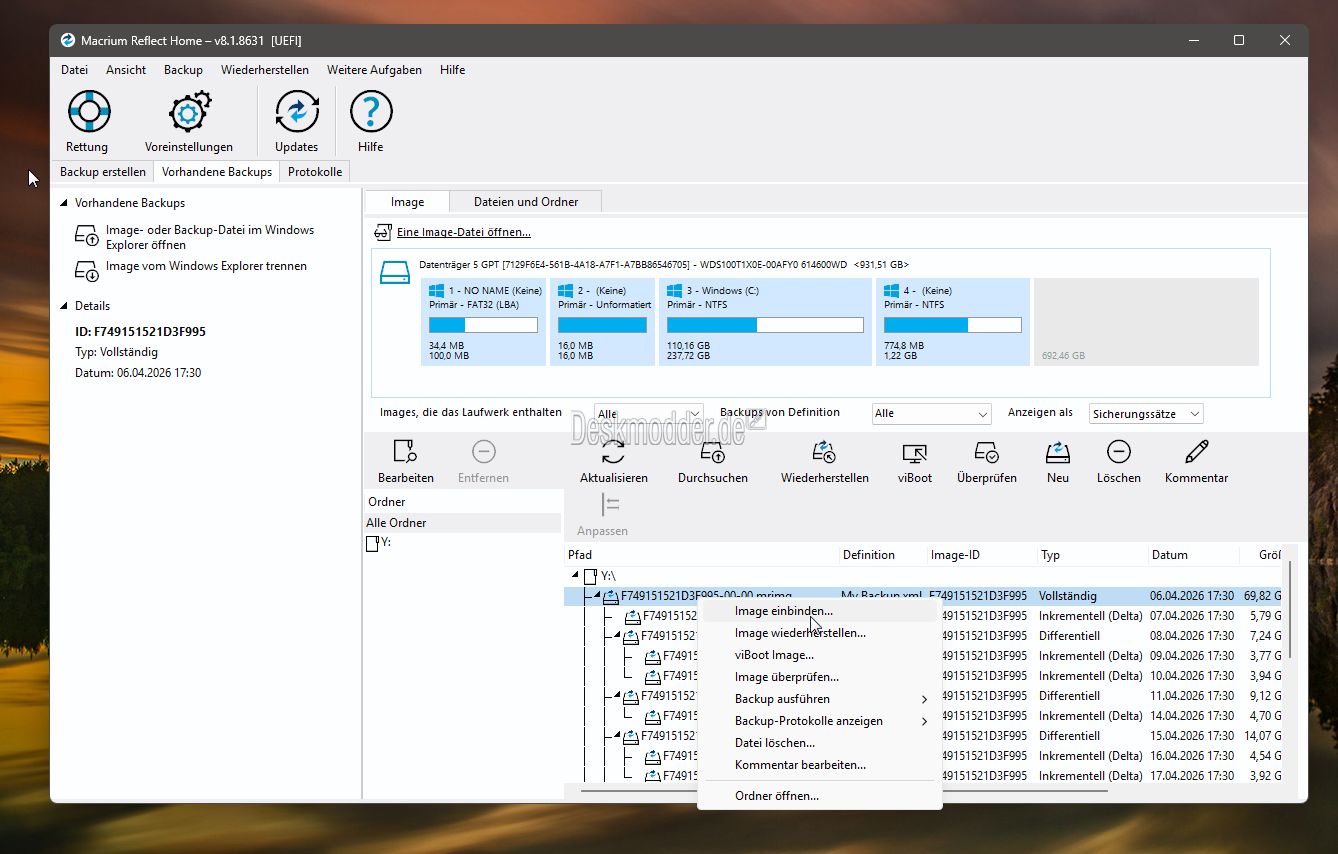Click the Überprüfen verify icon
Screen dimensions: 1338x854
[986, 453]
